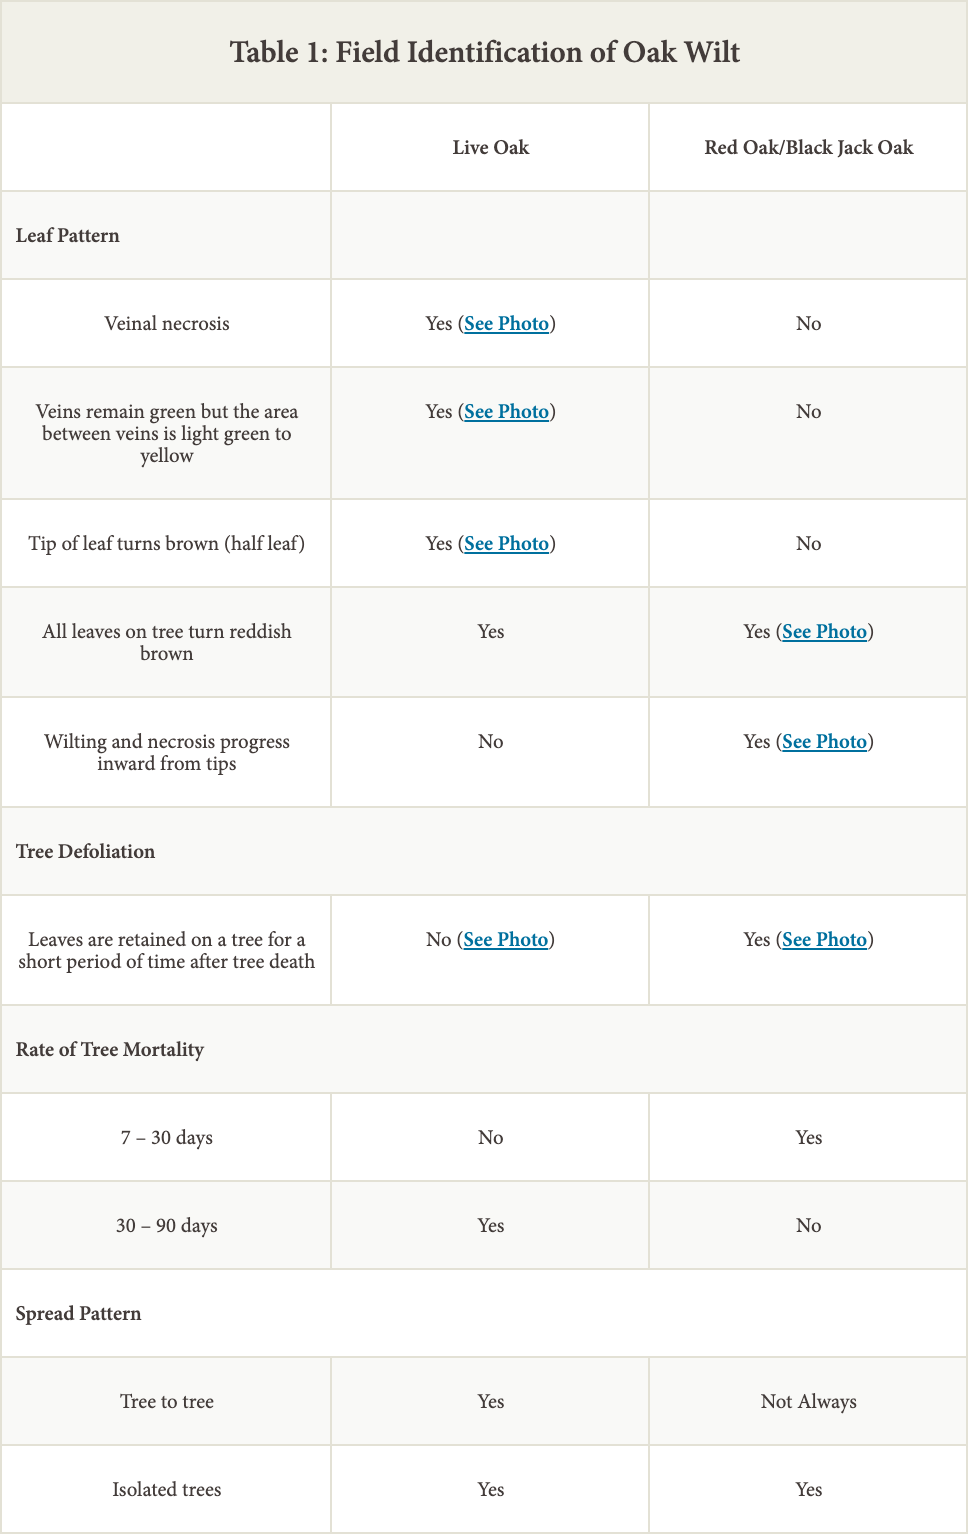This screenshot has height=1536, width=968.
Task: Open Red Oak reddish brown See Photo
Action: (824, 632)
